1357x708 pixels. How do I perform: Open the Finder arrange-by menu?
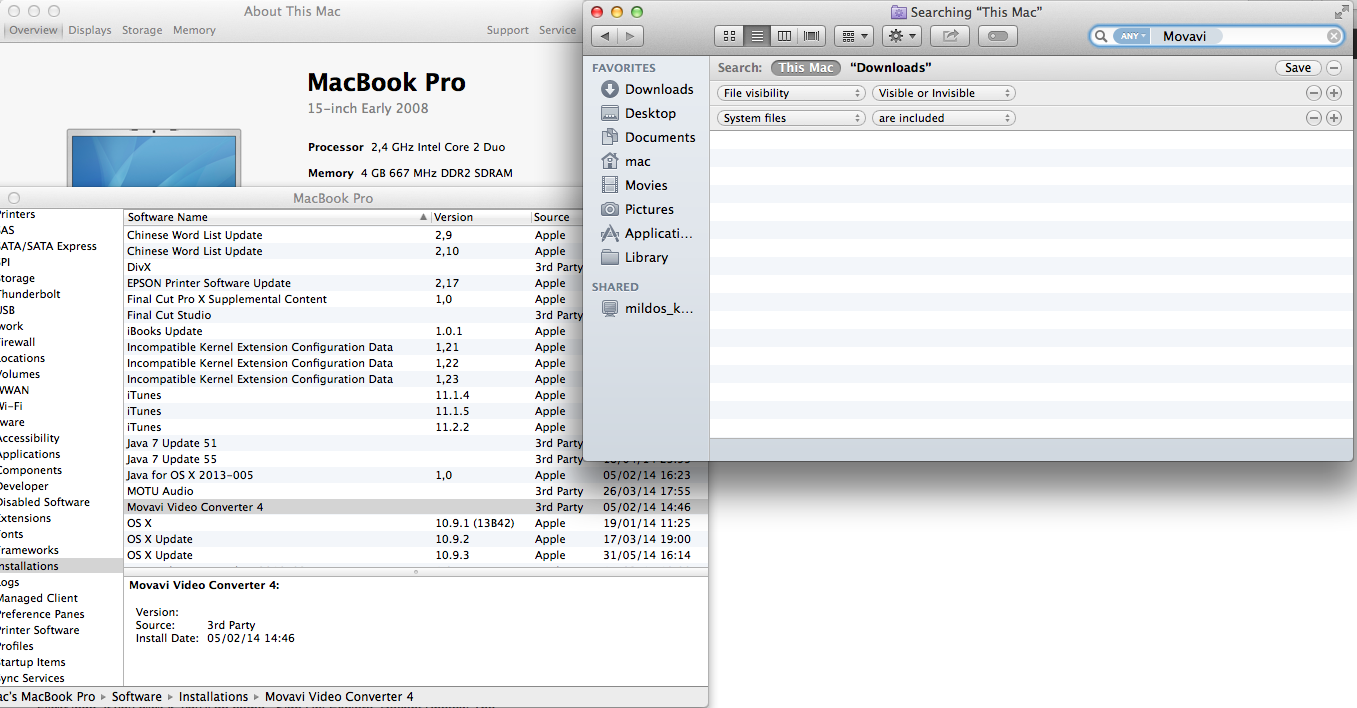[853, 36]
